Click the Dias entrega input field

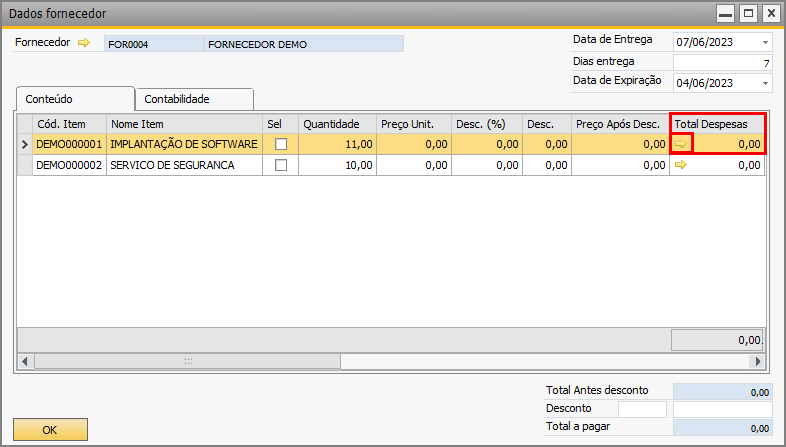[722, 63]
